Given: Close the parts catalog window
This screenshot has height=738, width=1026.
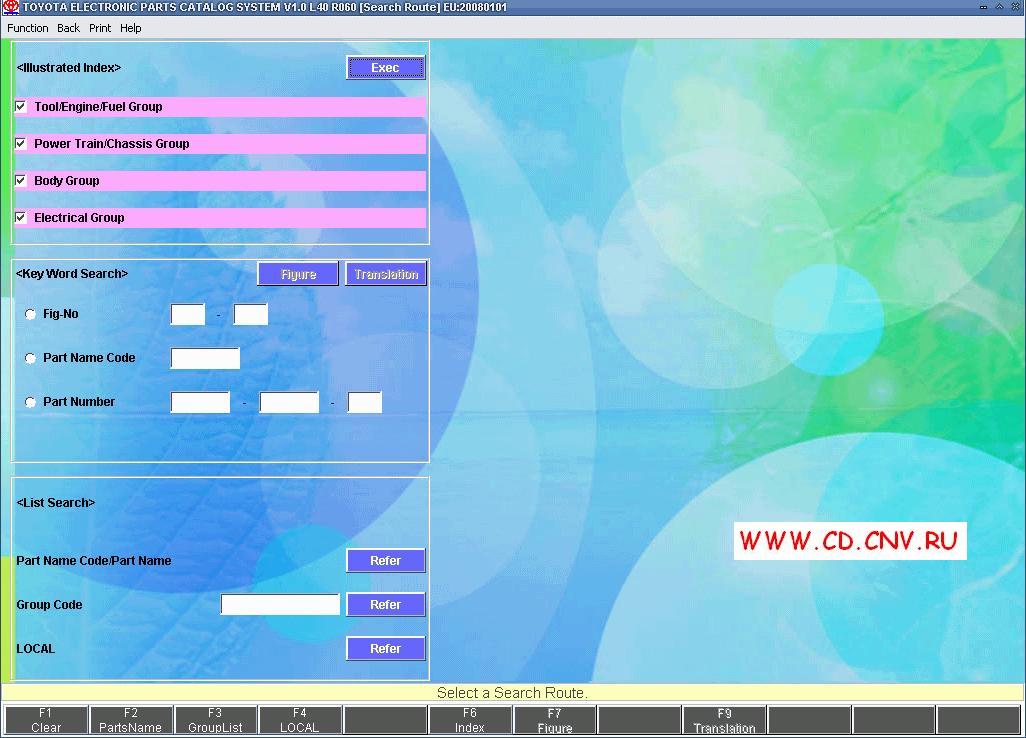Looking at the screenshot, I should 1016,7.
